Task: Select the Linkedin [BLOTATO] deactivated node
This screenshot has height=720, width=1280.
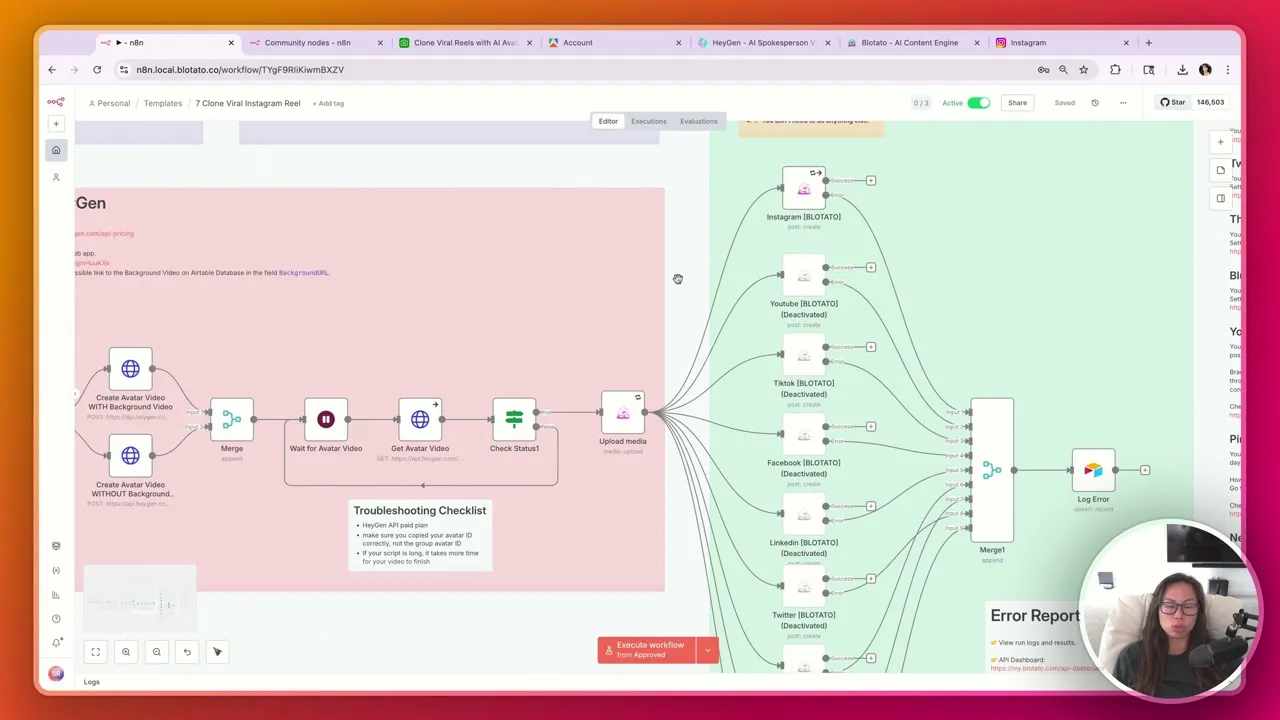Action: coord(804,514)
